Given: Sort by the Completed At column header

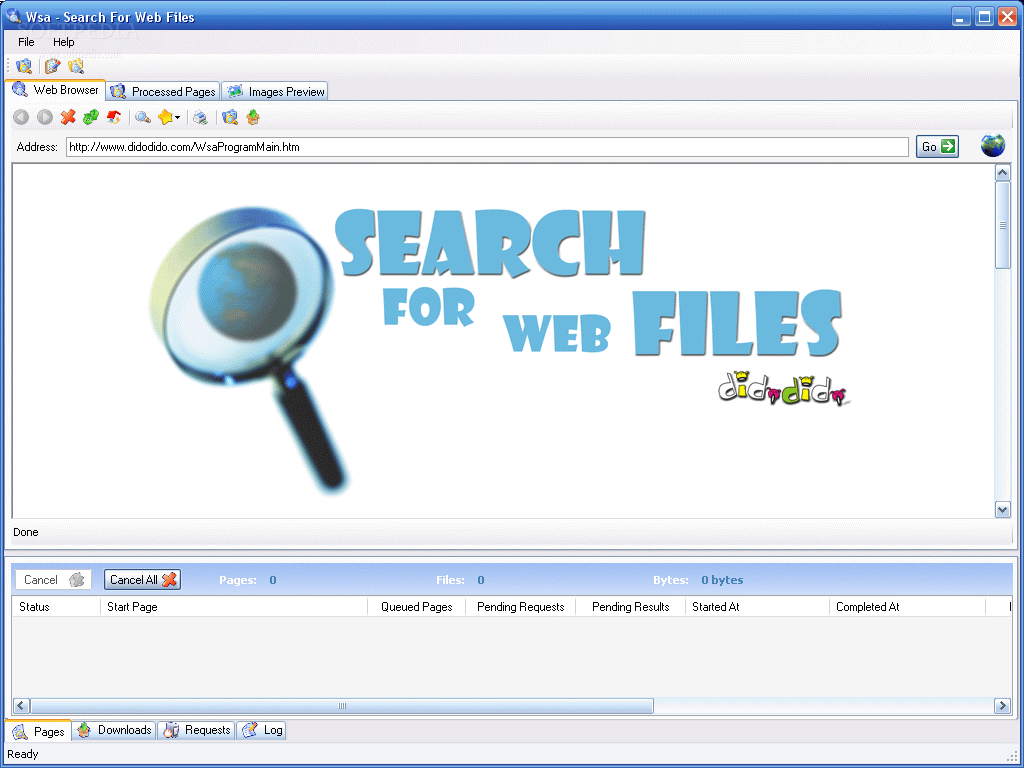Looking at the screenshot, I should [907, 607].
